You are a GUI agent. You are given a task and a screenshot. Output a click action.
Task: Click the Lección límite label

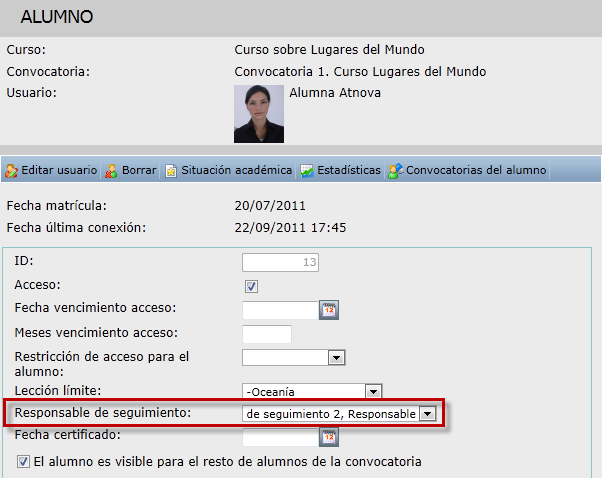58,390
